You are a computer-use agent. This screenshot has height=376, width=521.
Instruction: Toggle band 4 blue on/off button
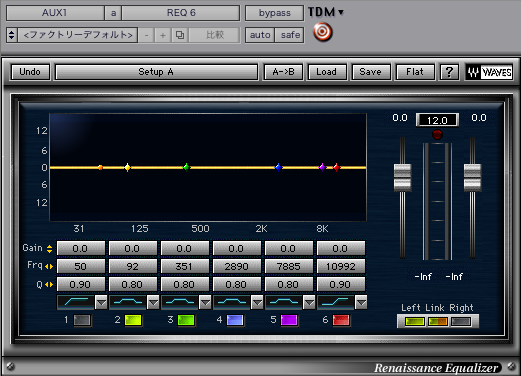(x=235, y=320)
